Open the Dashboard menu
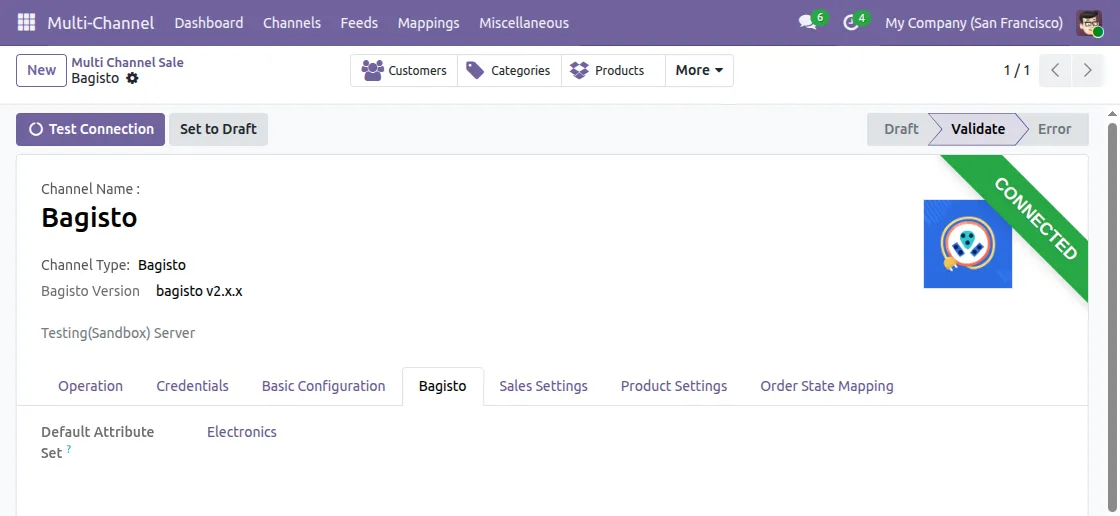The height and width of the screenshot is (516, 1120). [x=209, y=23]
